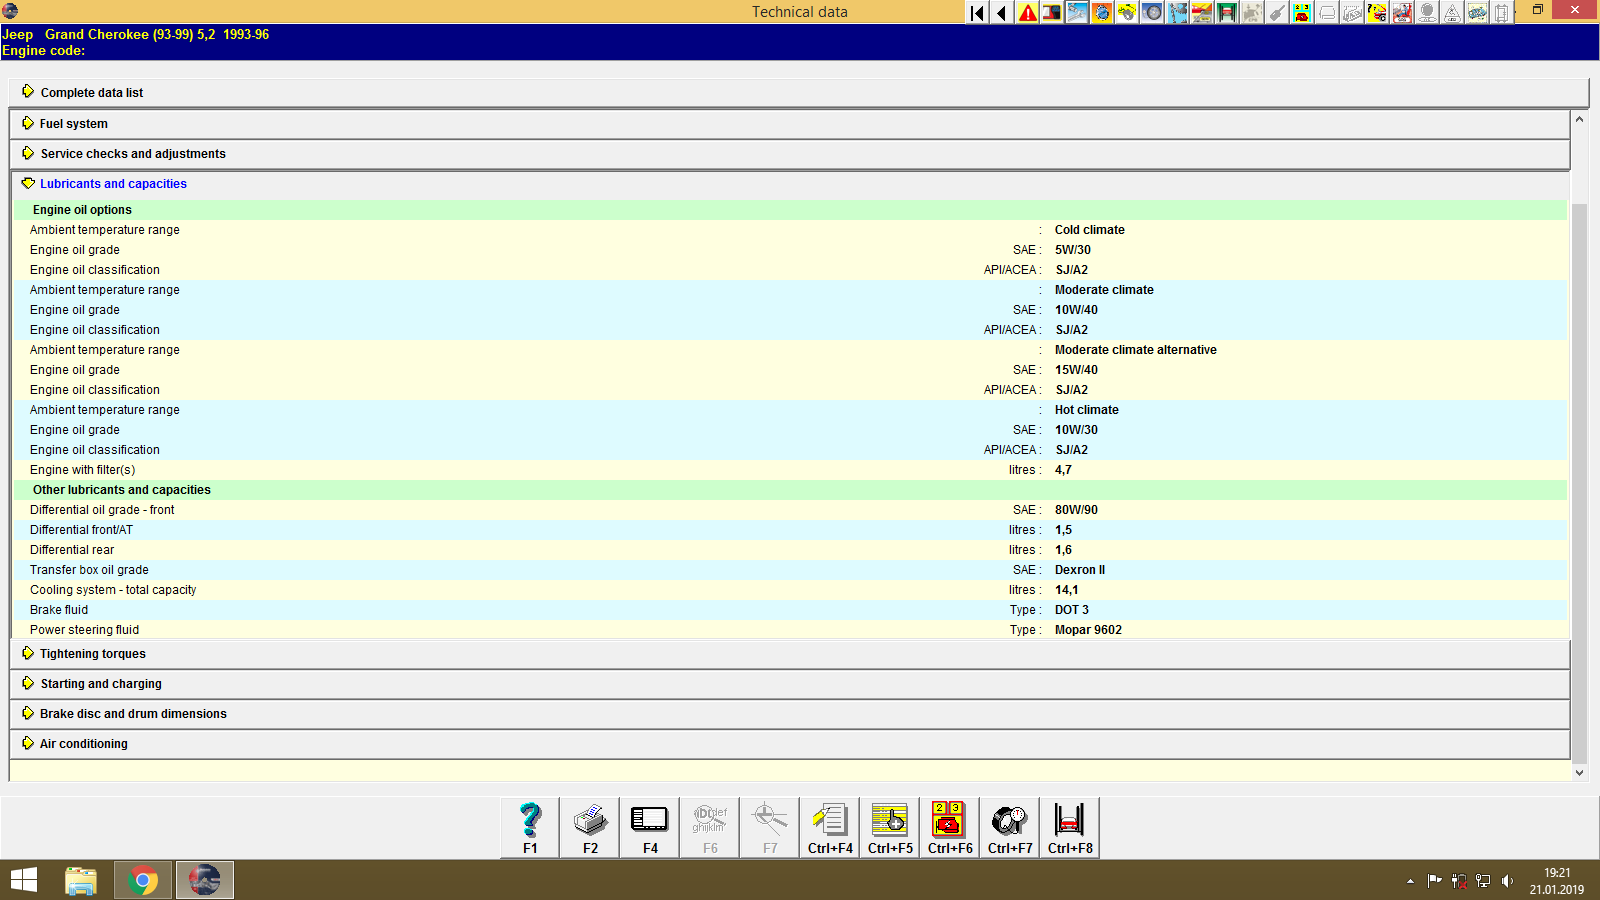Viewport: 1600px width, 900px height.
Task: Click the wheel alignment icon in top toolbar
Action: 1152,13
